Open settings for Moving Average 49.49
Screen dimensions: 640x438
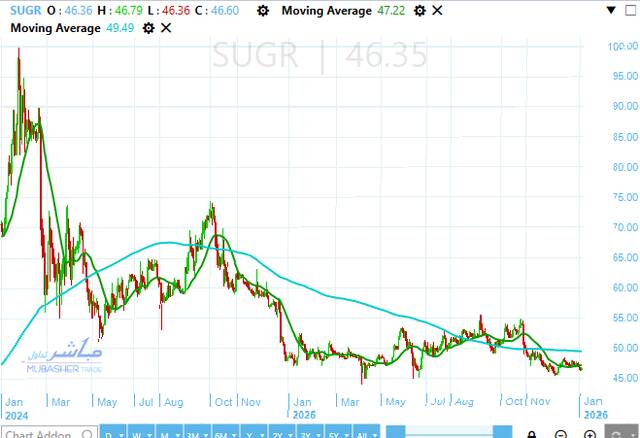(148, 28)
